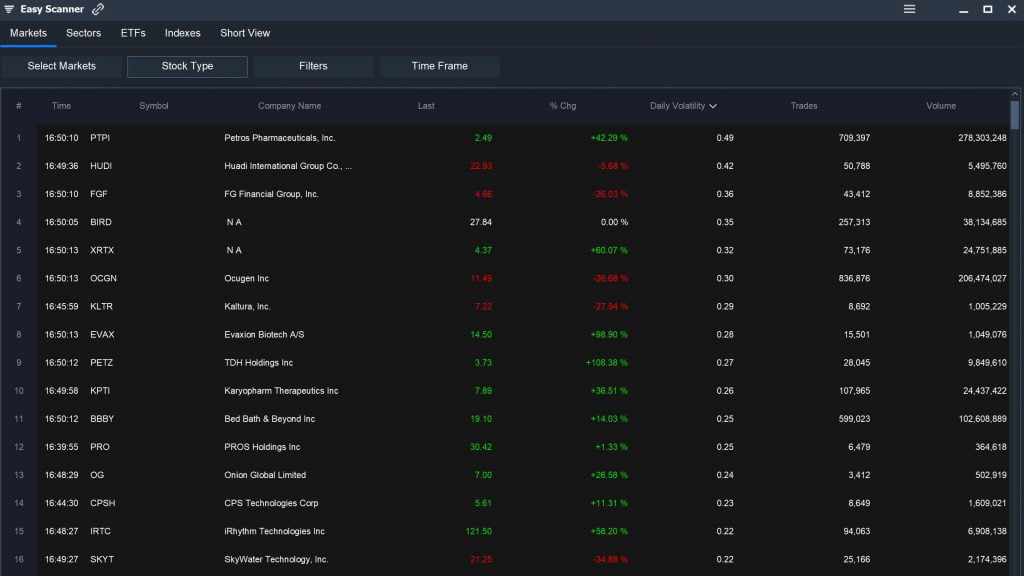
Task: Click the Easy Scanner funnel logo icon
Action: click(x=10, y=9)
